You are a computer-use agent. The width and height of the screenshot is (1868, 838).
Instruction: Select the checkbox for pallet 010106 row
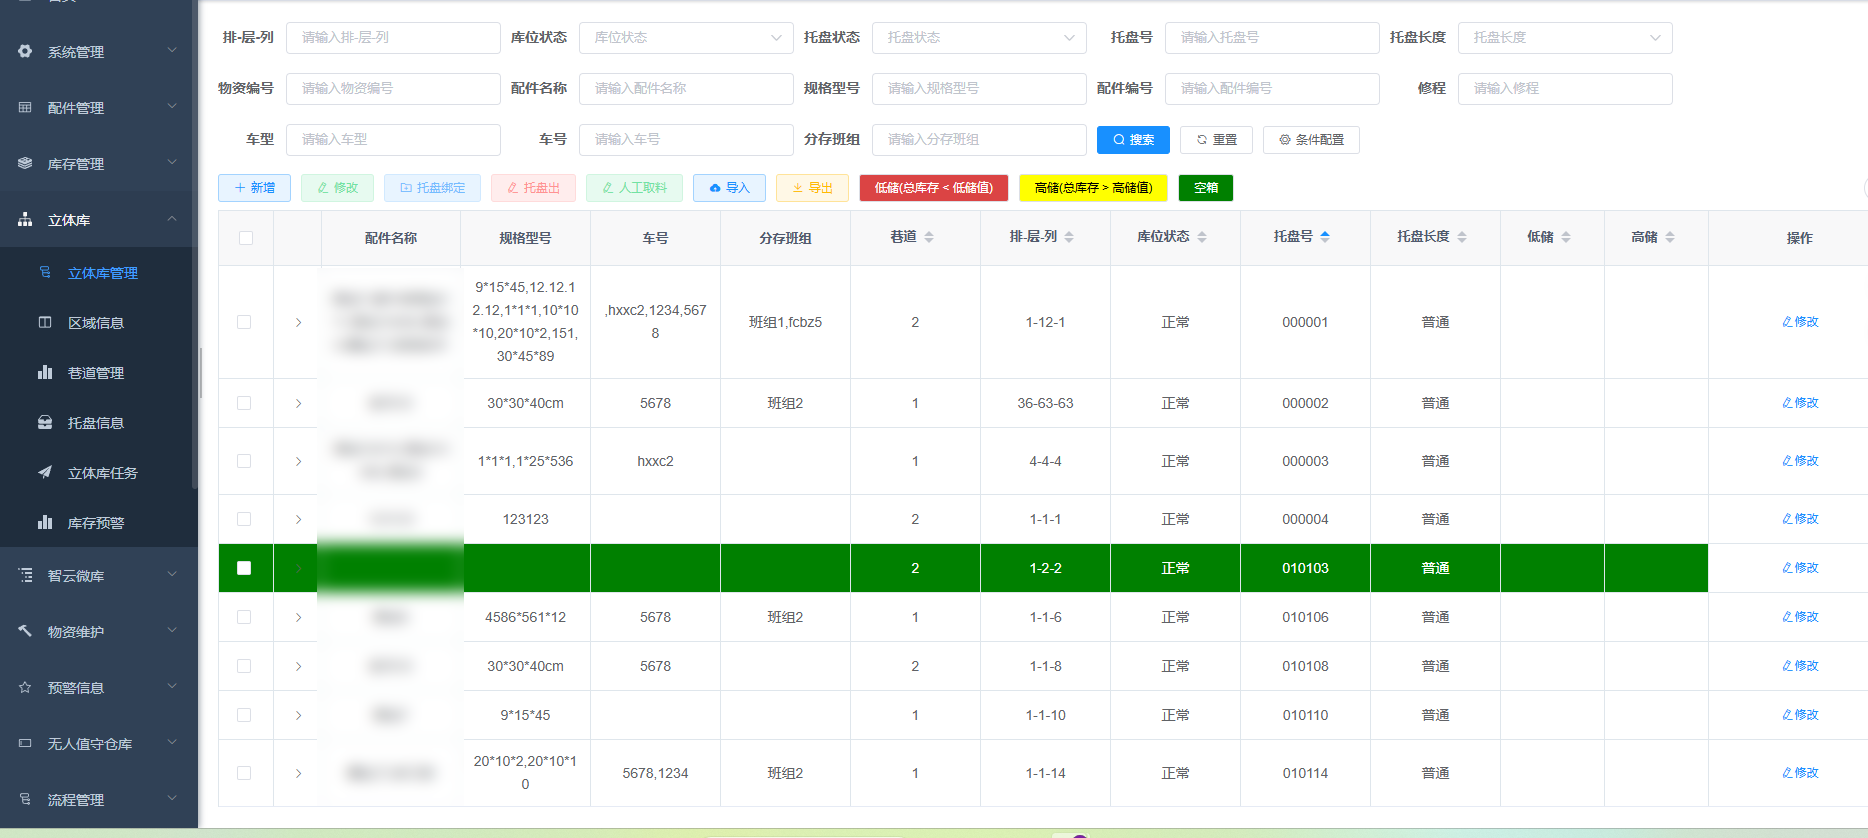click(244, 617)
